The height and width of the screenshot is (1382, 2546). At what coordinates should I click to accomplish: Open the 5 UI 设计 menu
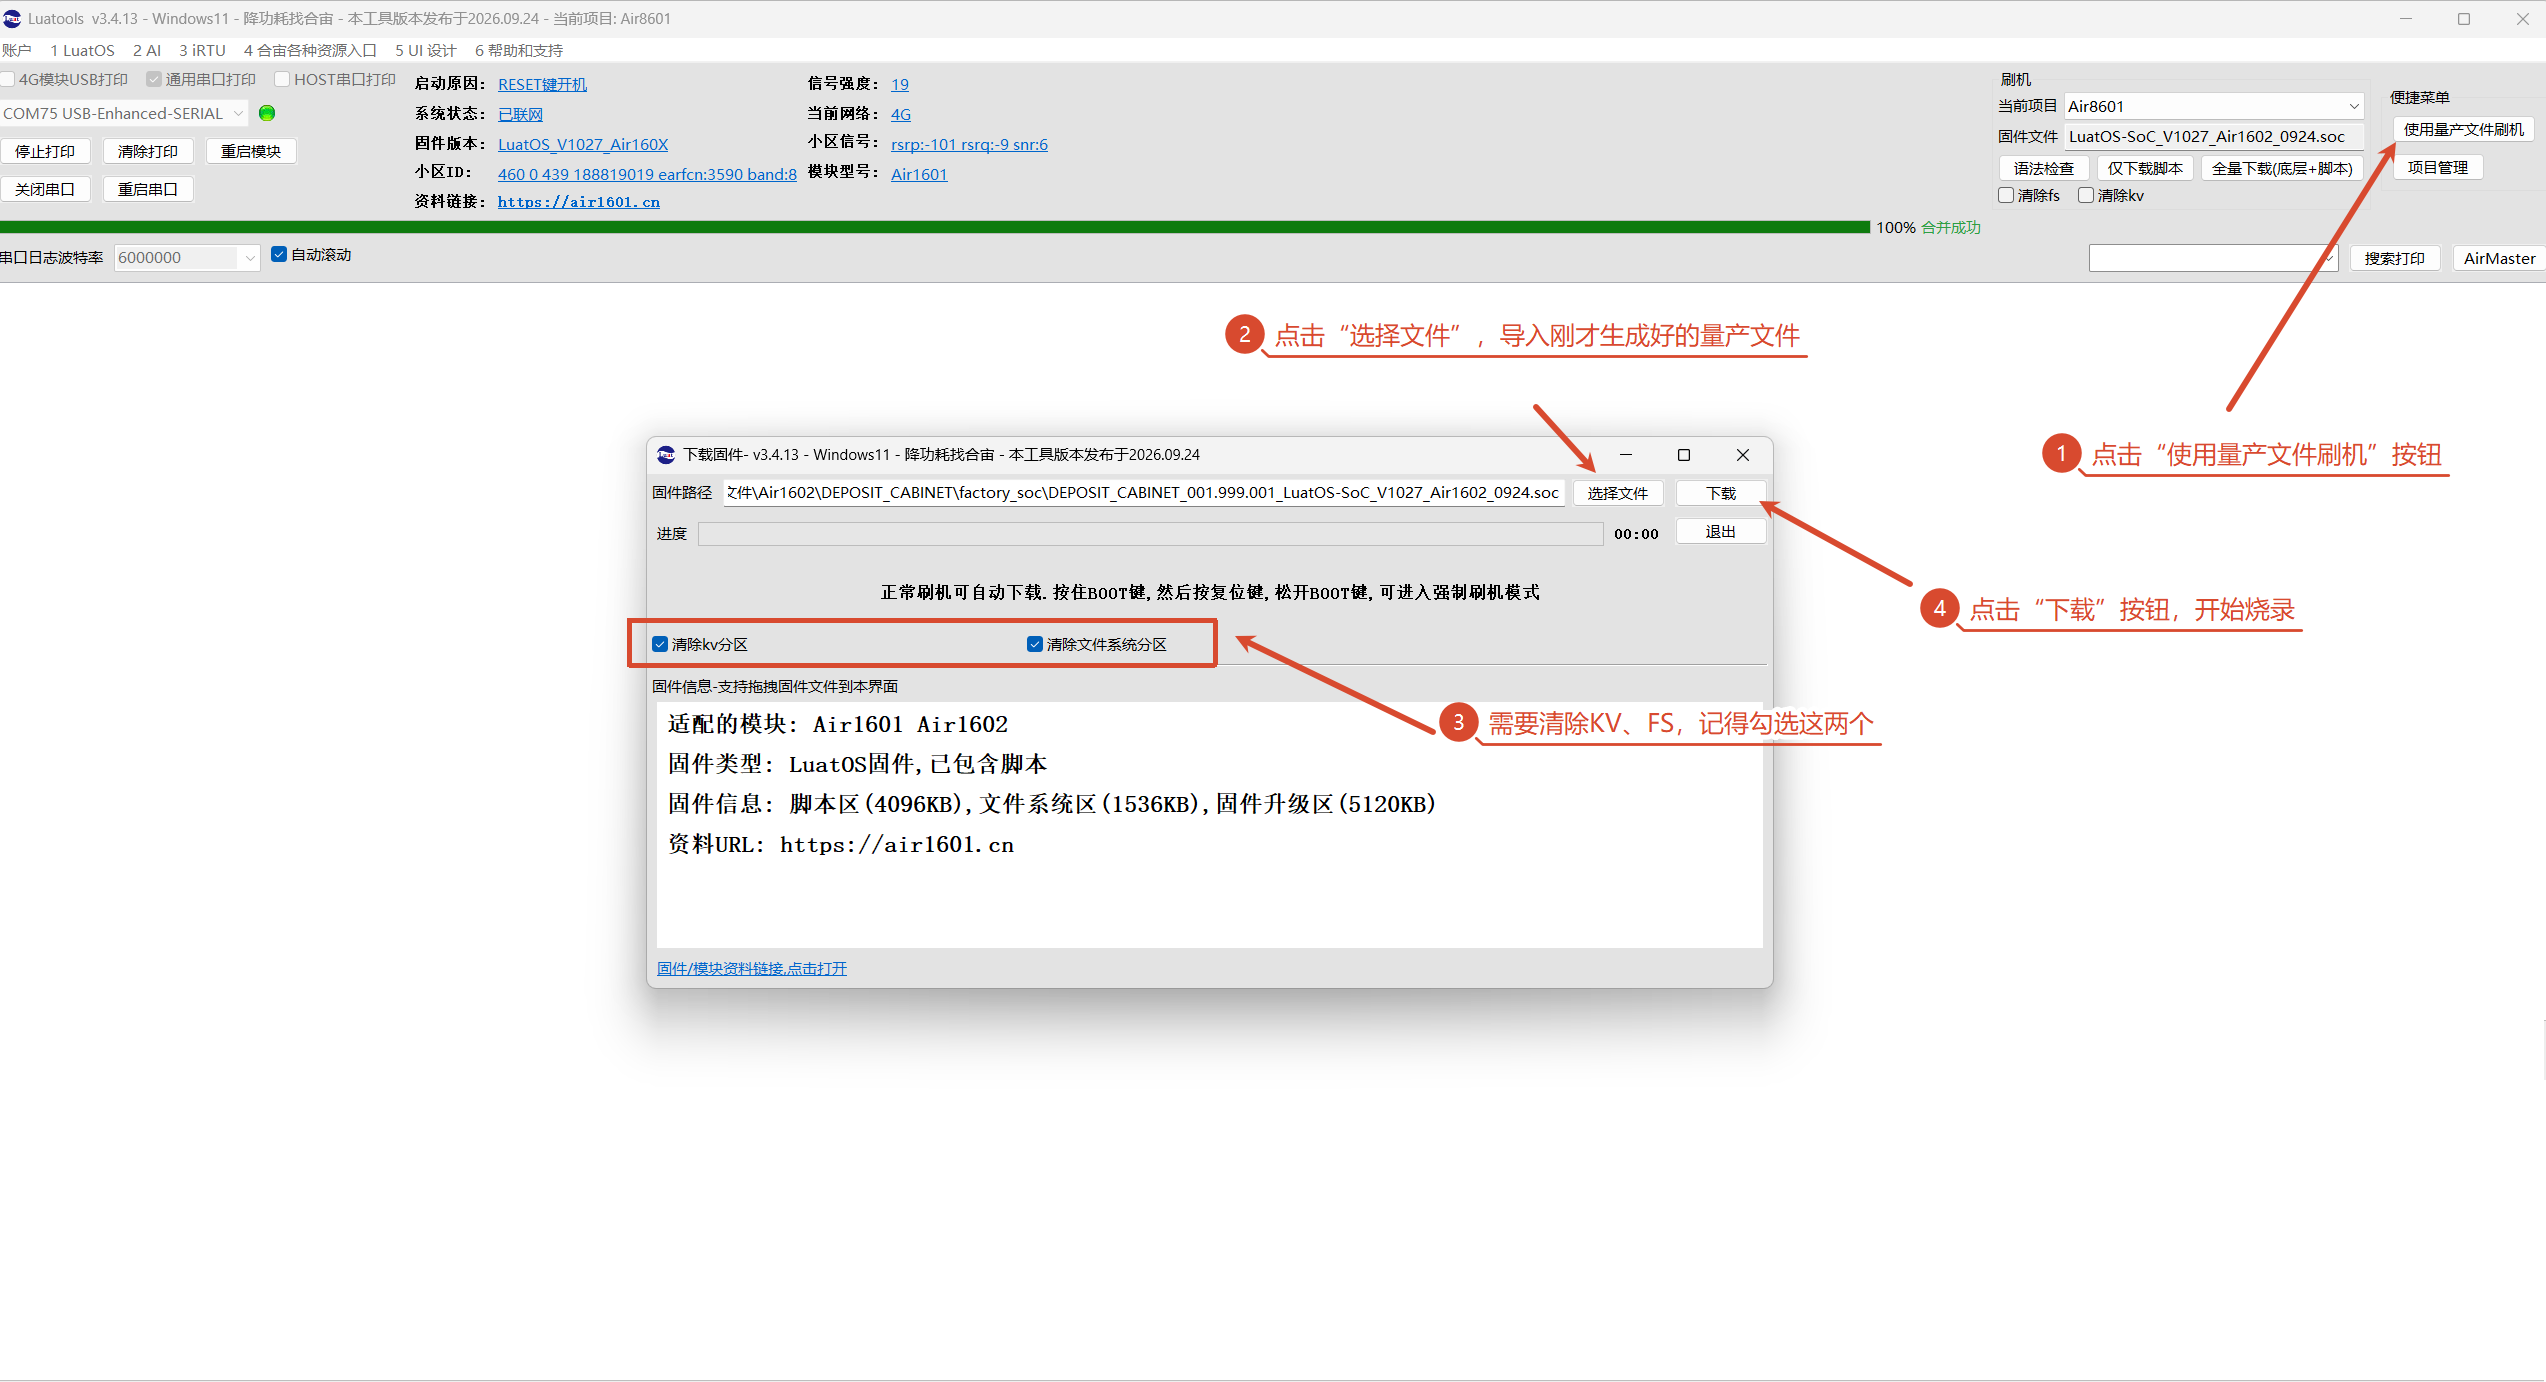click(426, 50)
